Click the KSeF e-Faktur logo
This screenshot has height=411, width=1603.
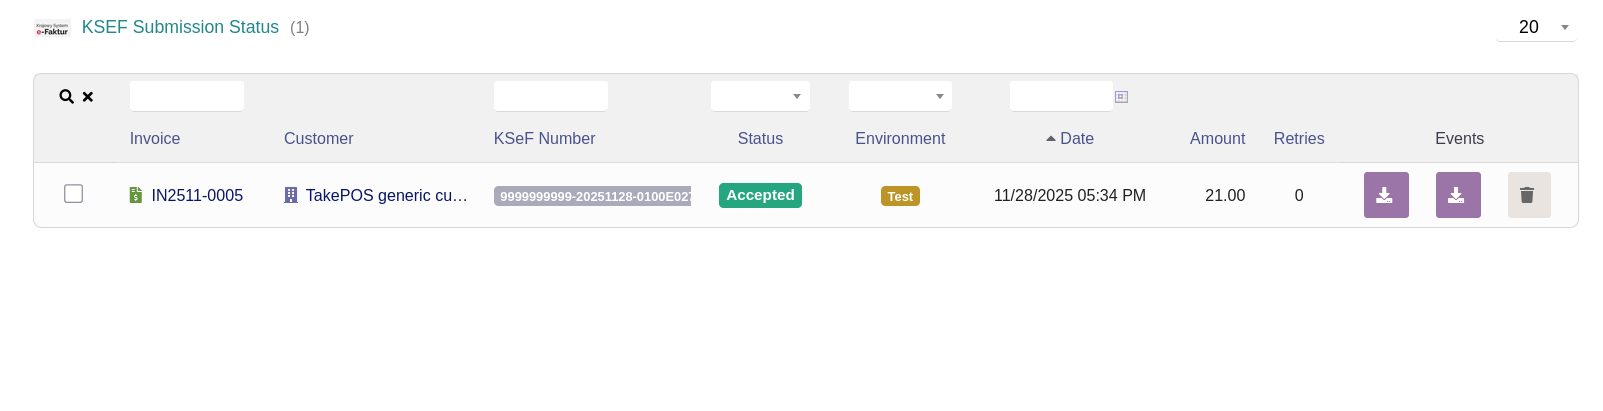pos(52,28)
